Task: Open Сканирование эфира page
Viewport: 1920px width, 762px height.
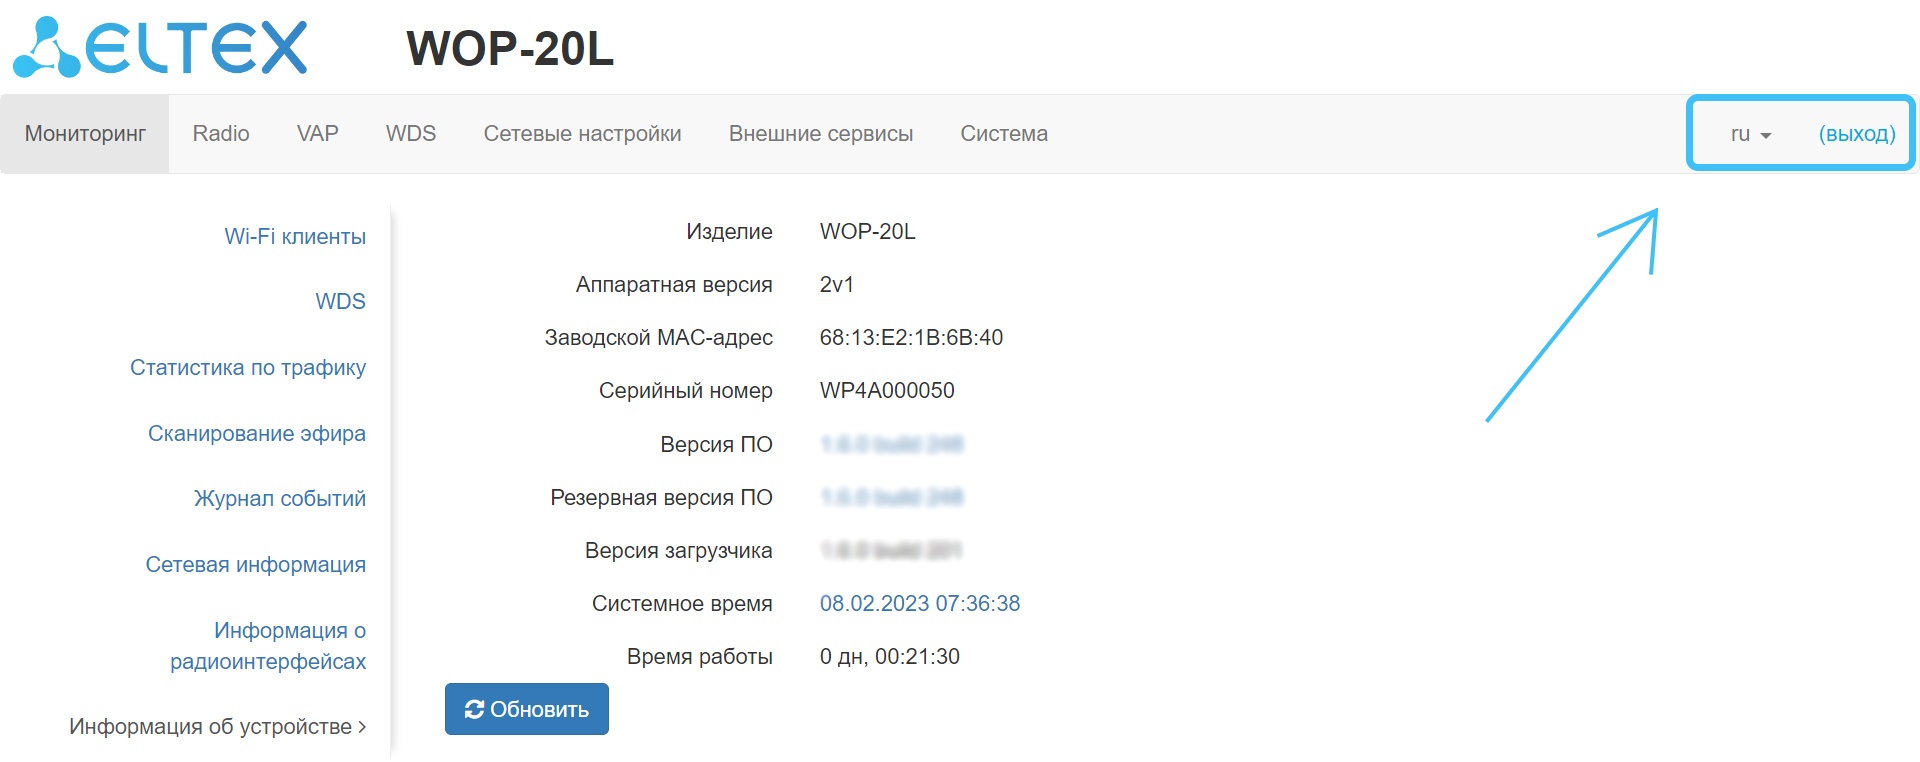Action: coord(257,434)
